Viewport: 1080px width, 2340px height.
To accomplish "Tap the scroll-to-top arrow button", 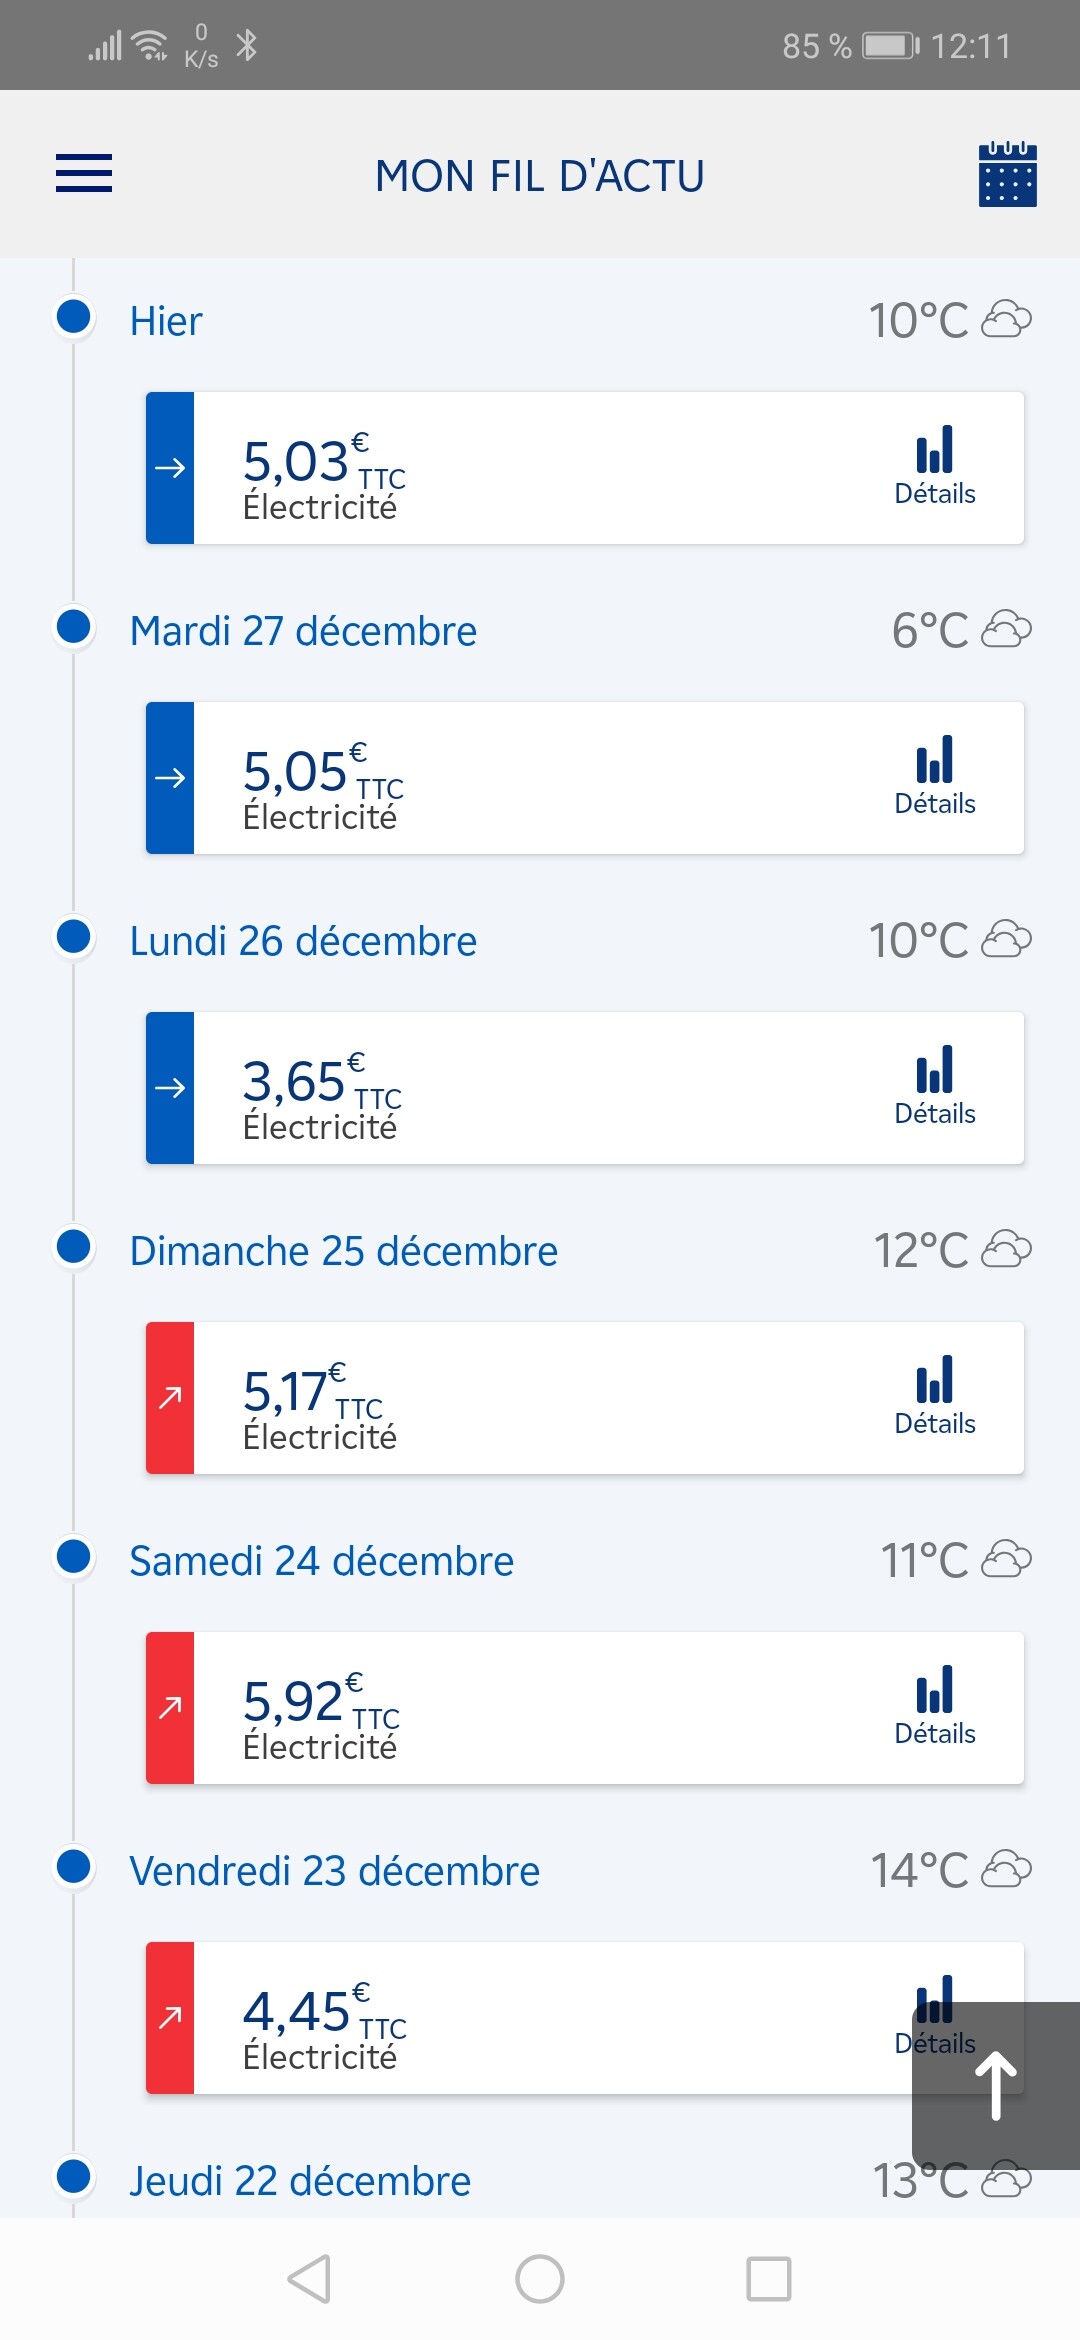I will [x=996, y=2086].
